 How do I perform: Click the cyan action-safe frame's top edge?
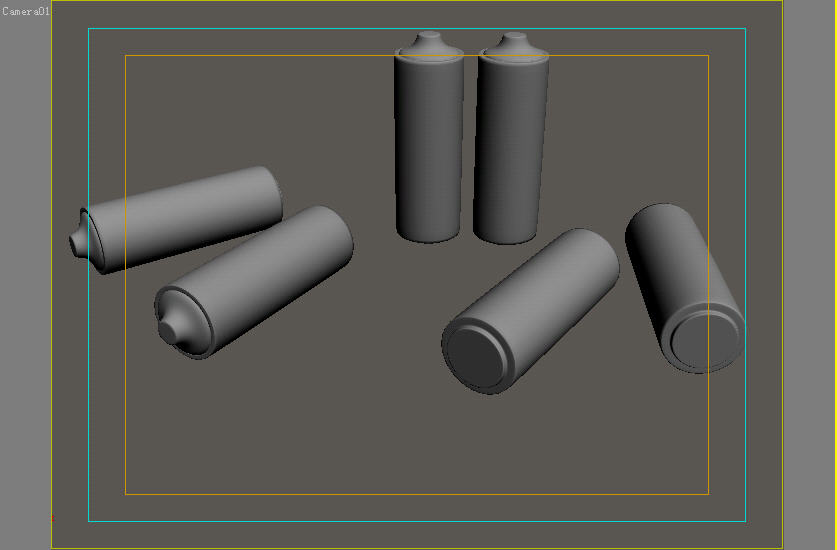pos(400,29)
